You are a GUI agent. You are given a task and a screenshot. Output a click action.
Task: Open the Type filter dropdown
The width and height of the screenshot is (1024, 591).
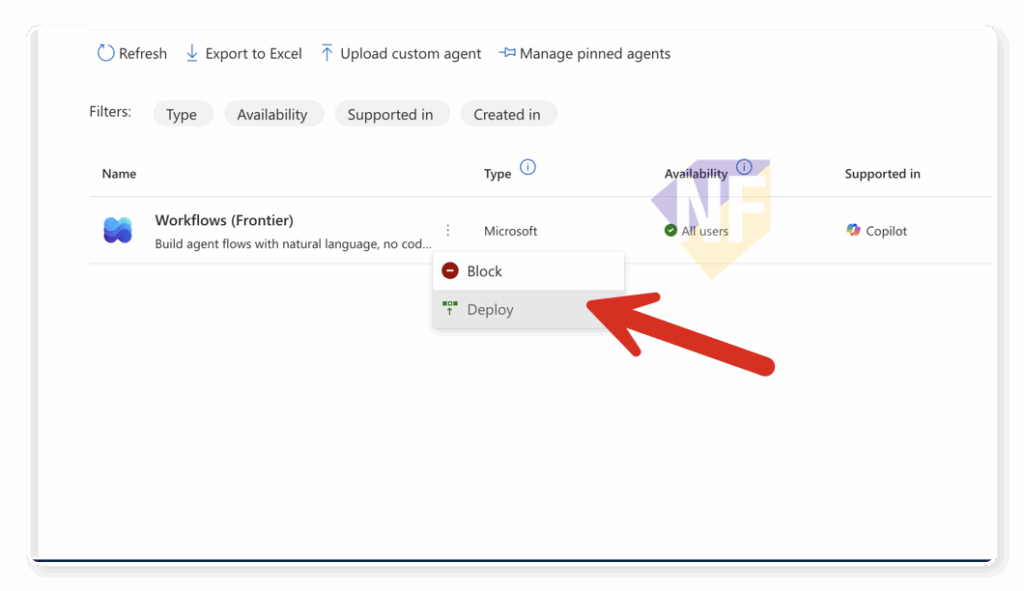tap(181, 115)
